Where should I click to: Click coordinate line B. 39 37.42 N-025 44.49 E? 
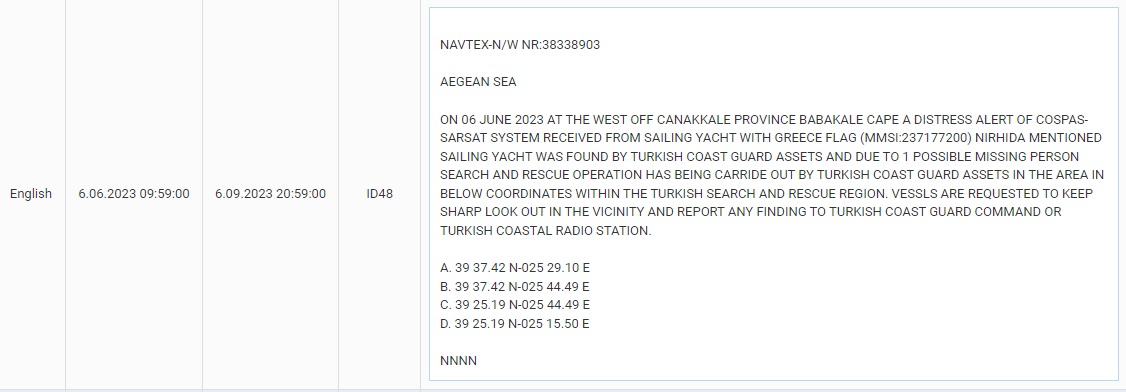tap(515, 286)
